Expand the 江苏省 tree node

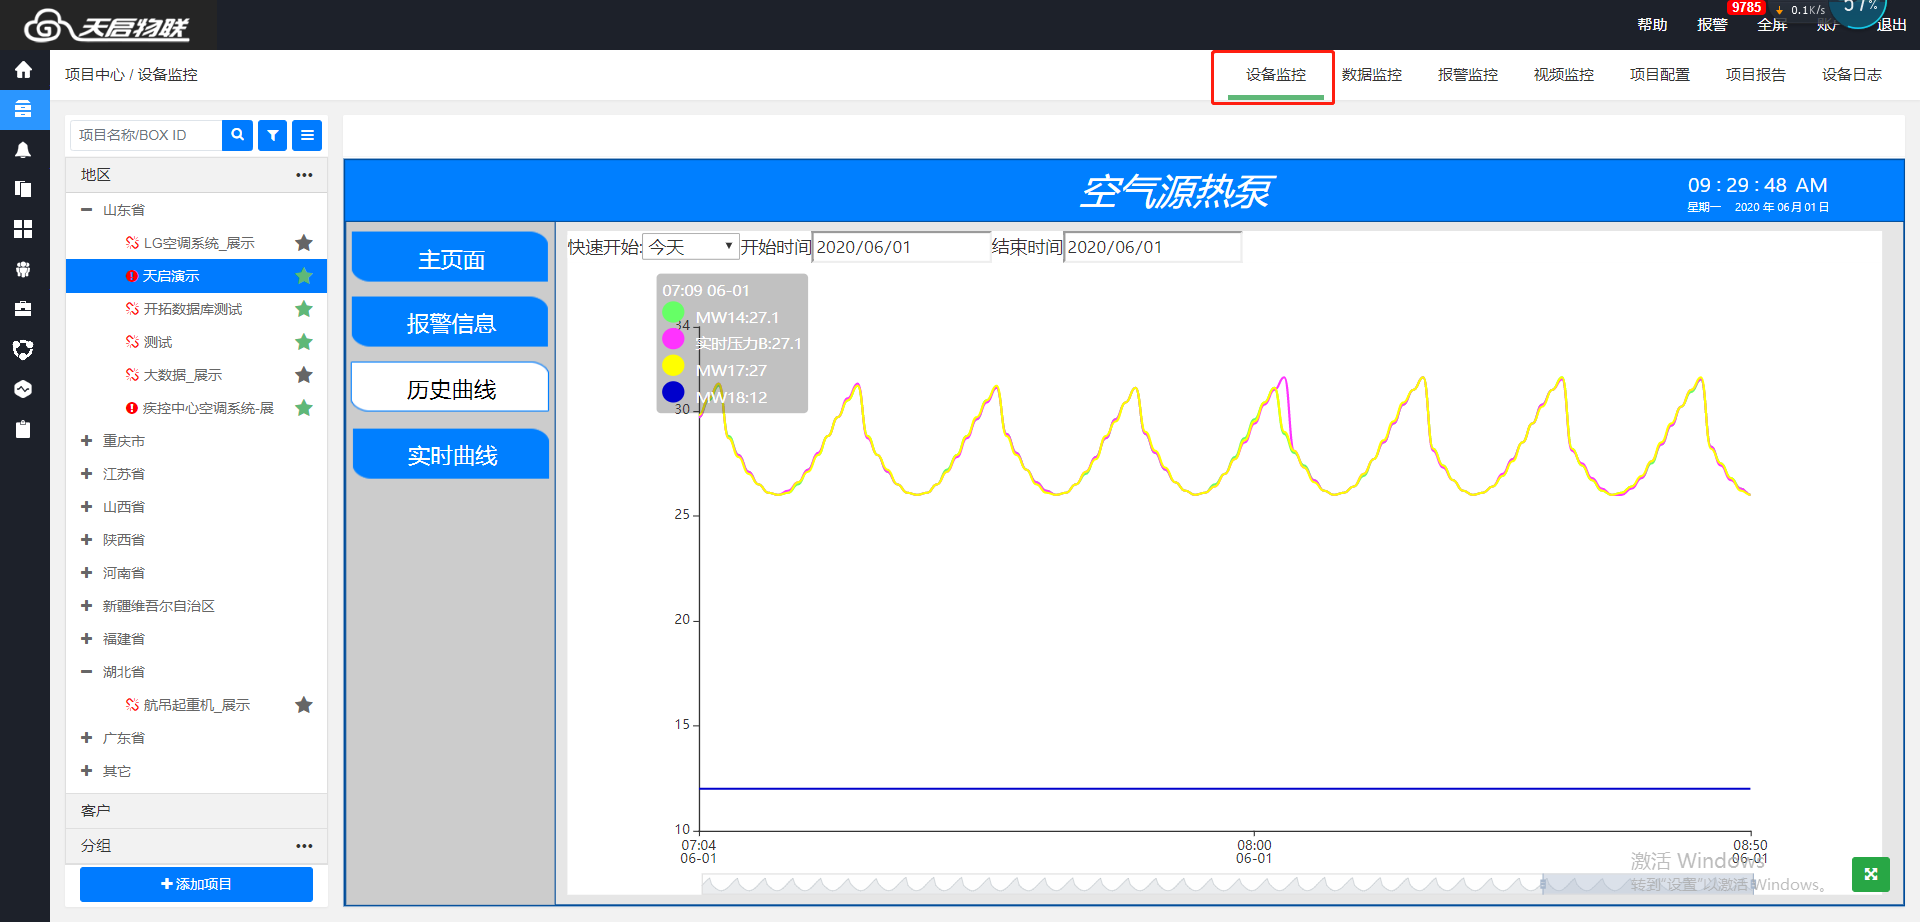87,474
